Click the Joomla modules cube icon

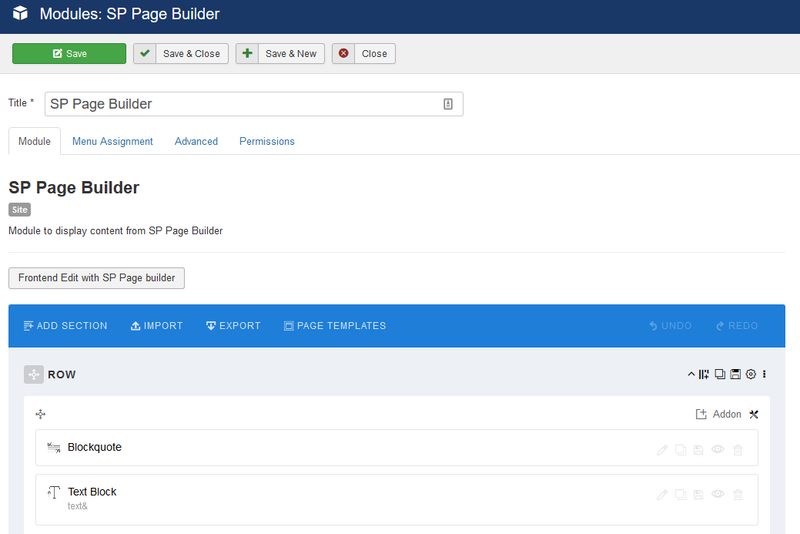click(20, 13)
